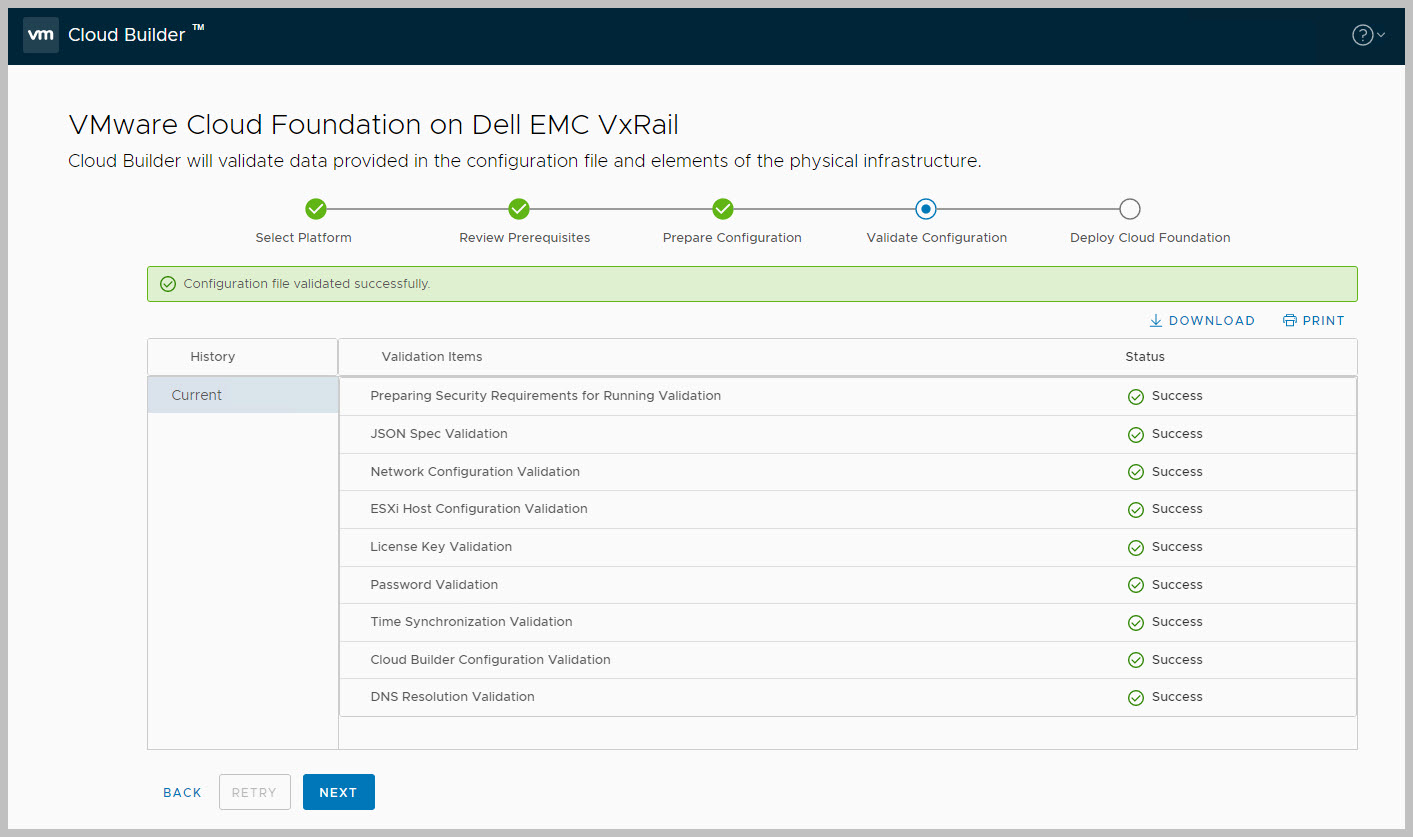The height and width of the screenshot is (837, 1413).
Task: Click the Time Synchronization Validation item
Action: click(471, 622)
